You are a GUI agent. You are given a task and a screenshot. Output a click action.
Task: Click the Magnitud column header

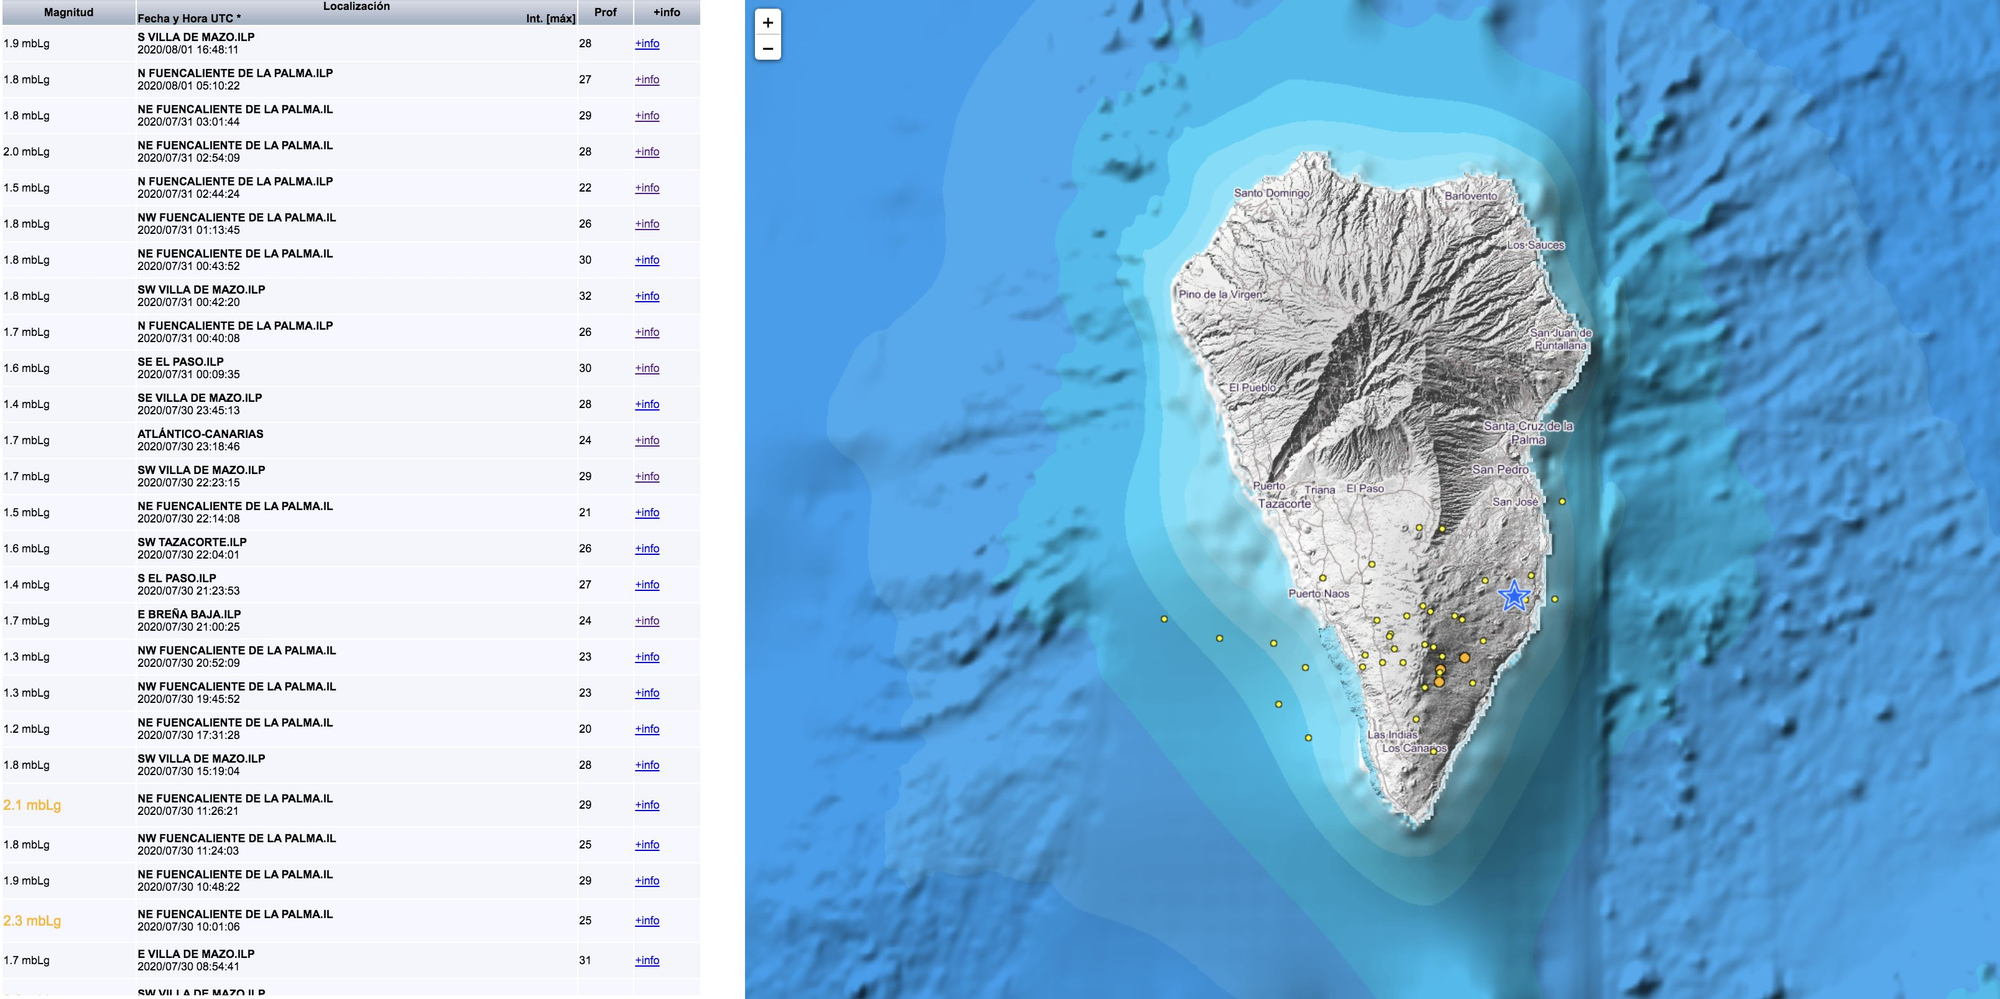coord(68,12)
